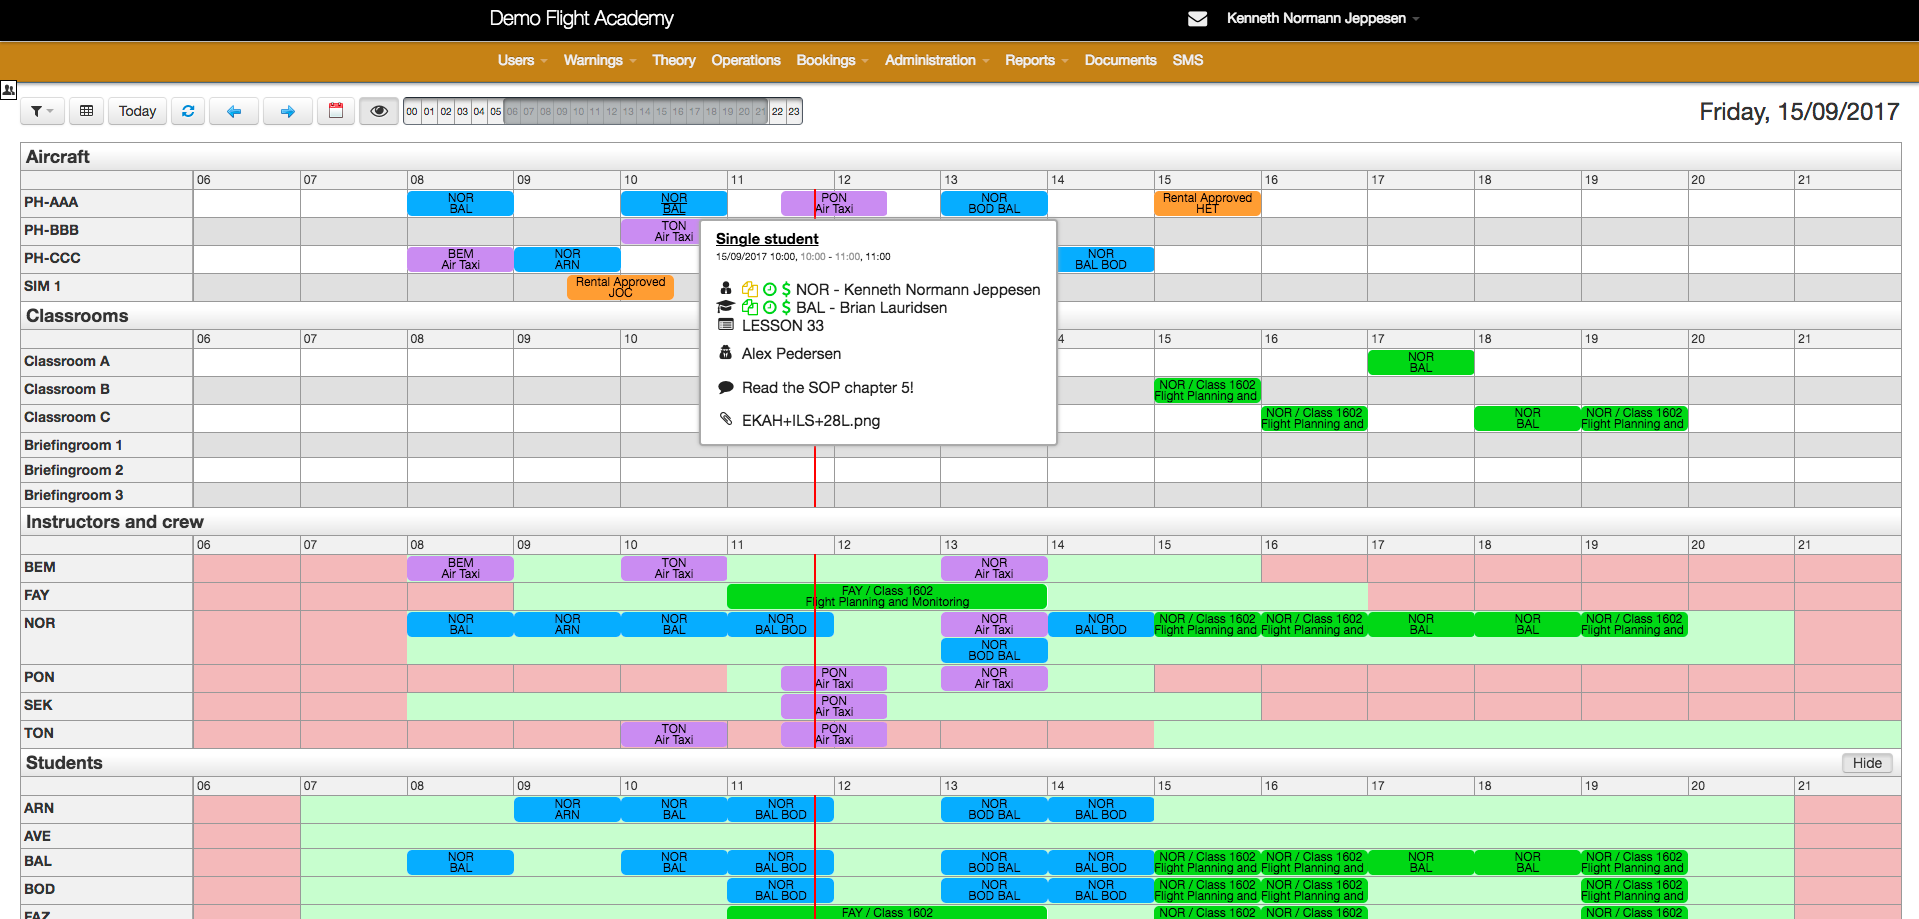1919x919 pixels.
Task: Refresh the schedule view
Action: [188, 111]
